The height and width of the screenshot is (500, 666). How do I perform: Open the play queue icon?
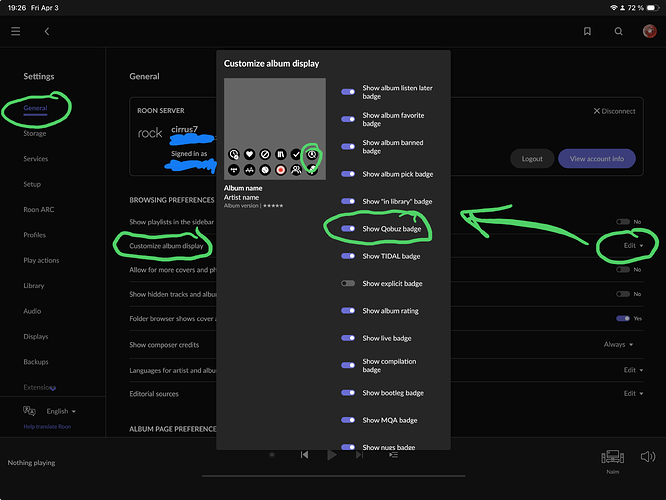[393, 455]
